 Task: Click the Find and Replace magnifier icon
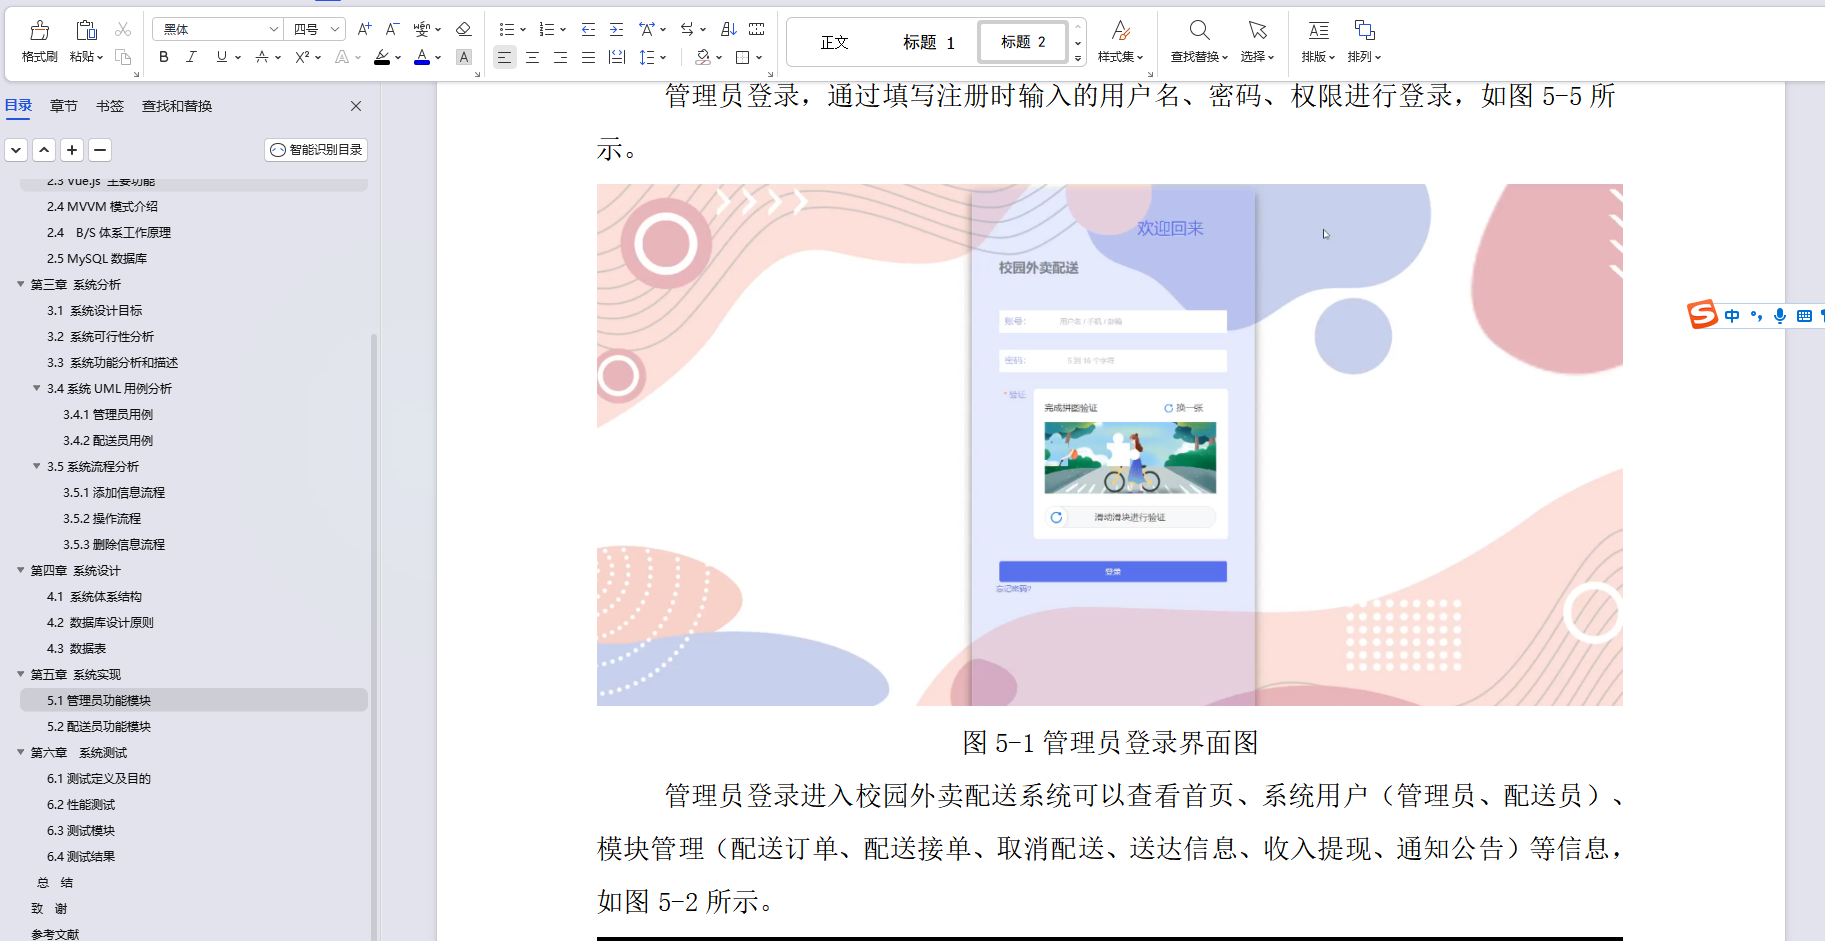point(1200,30)
